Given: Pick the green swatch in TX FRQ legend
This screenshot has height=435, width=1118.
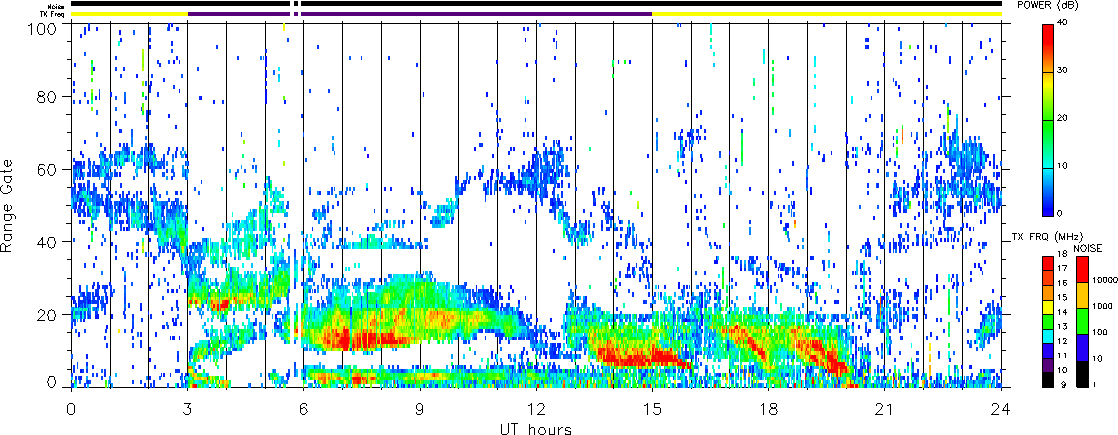Looking at the screenshot, I should [x=1047, y=322].
